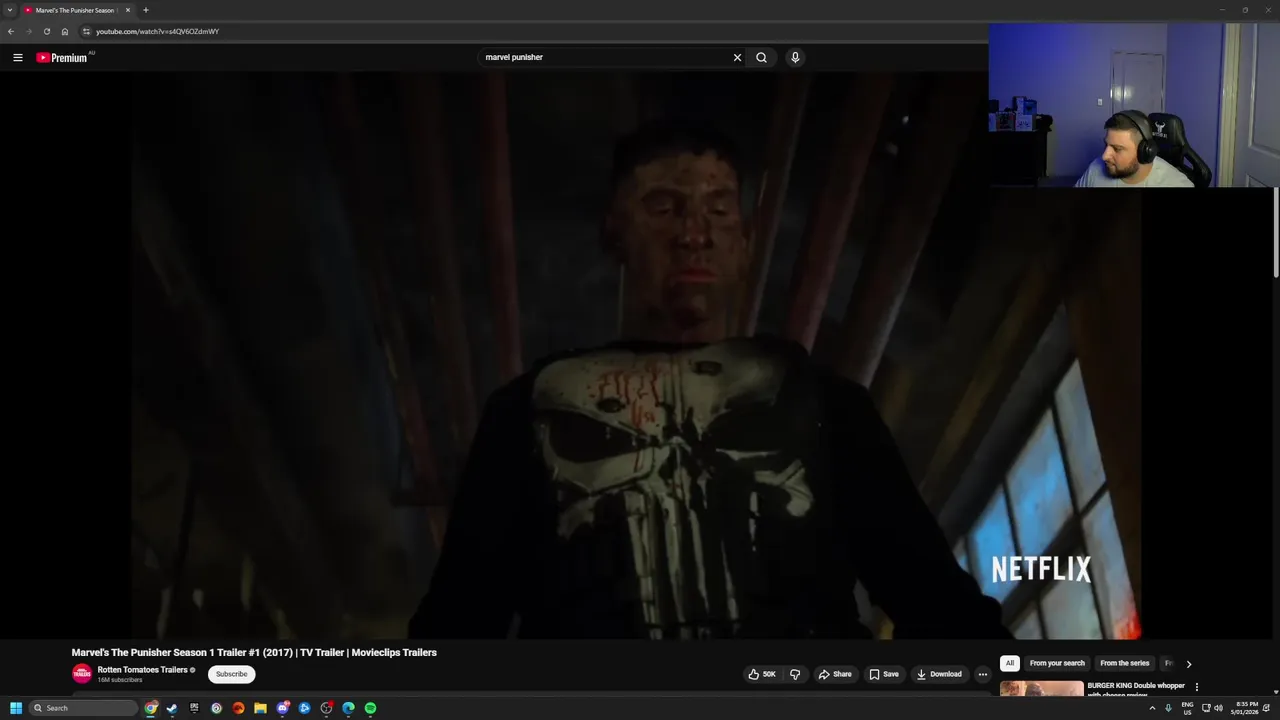Click the page vertical scrollbar
Viewport: 1280px width, 720px height.
pos(1275,232)
